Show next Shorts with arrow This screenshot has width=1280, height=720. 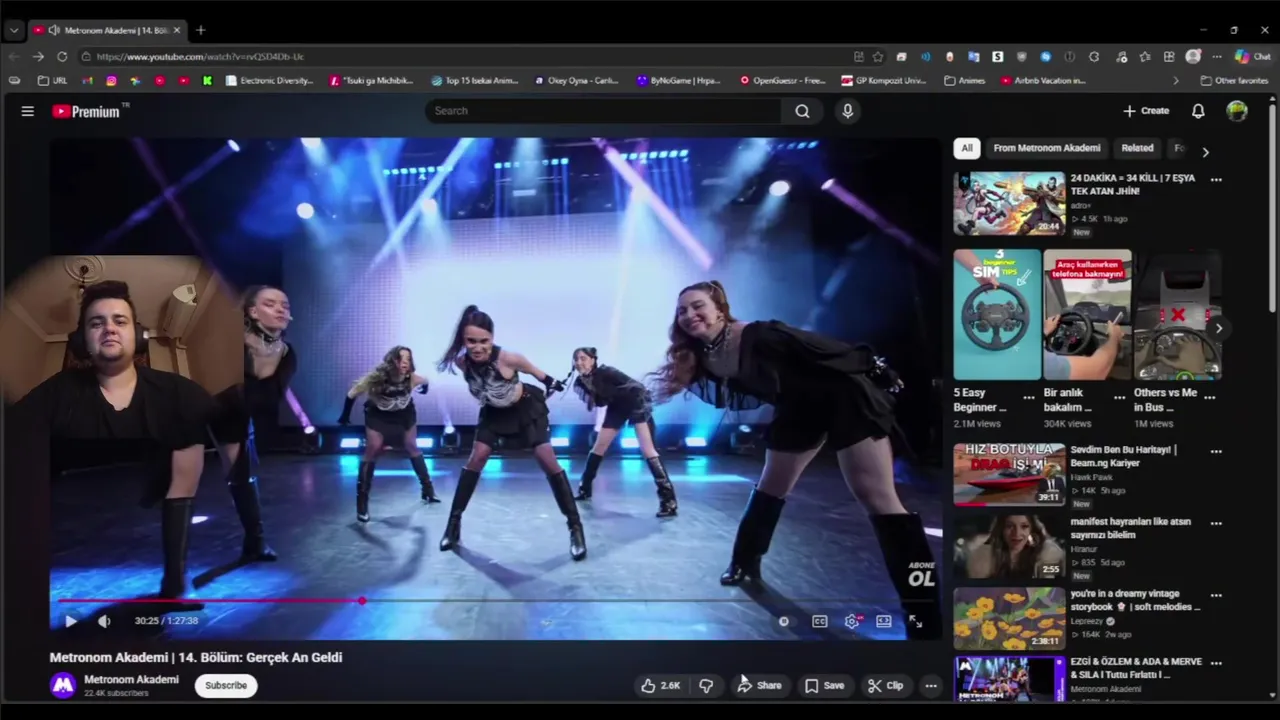point(1218,328)
